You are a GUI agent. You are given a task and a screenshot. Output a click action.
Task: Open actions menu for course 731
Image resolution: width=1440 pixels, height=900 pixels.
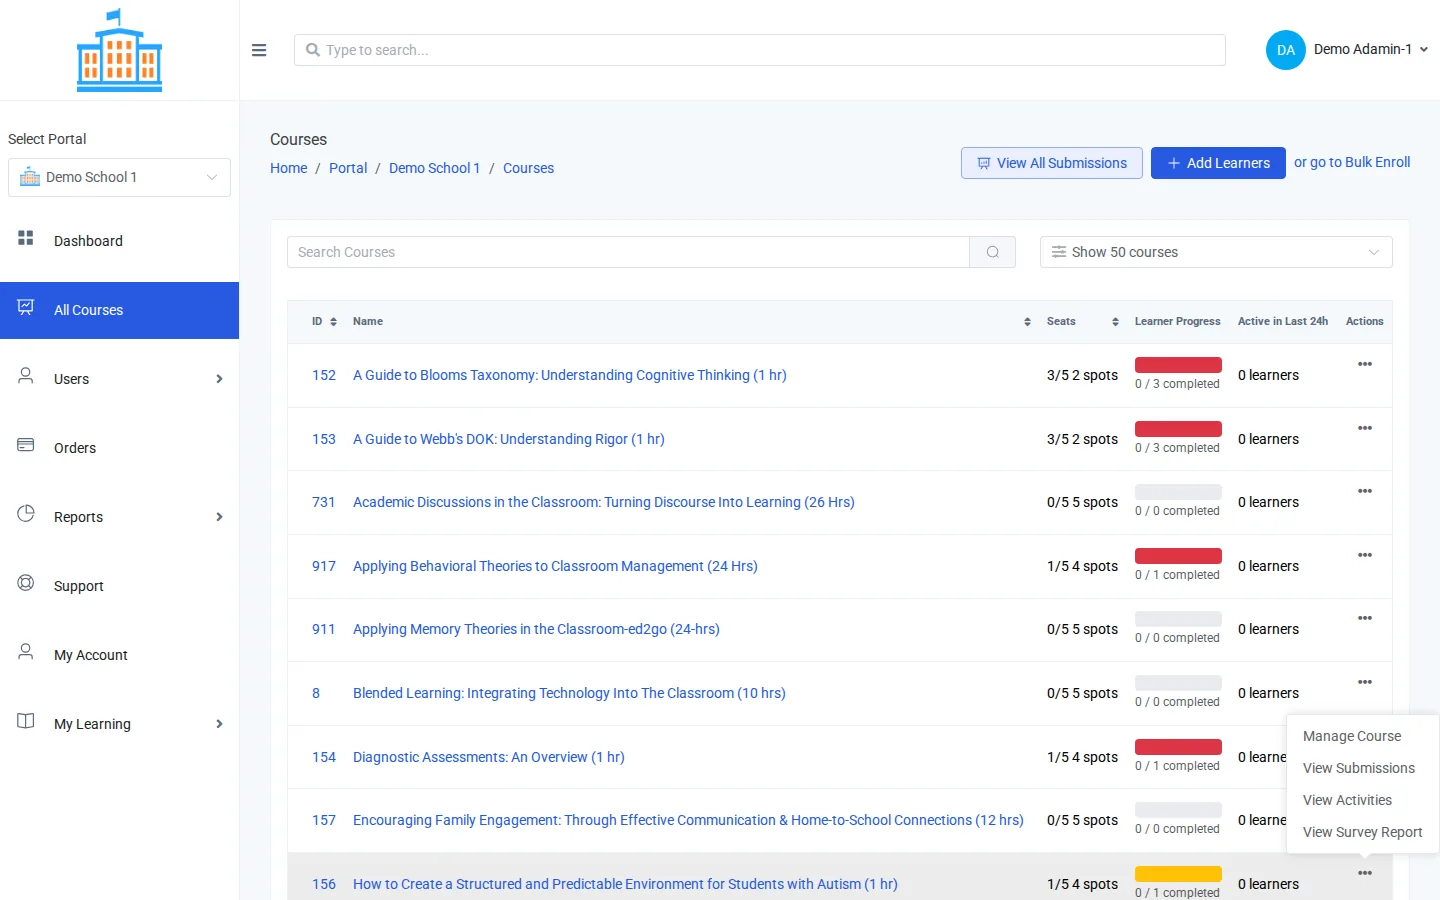coord(1365,491)
